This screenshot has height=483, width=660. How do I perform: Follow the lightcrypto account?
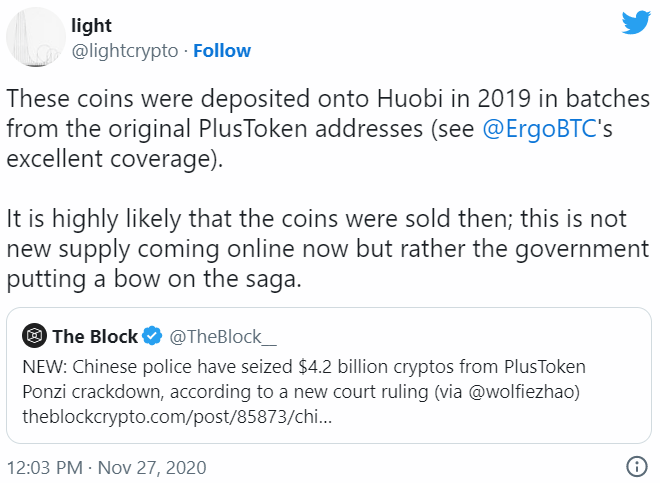coord(222,50)
